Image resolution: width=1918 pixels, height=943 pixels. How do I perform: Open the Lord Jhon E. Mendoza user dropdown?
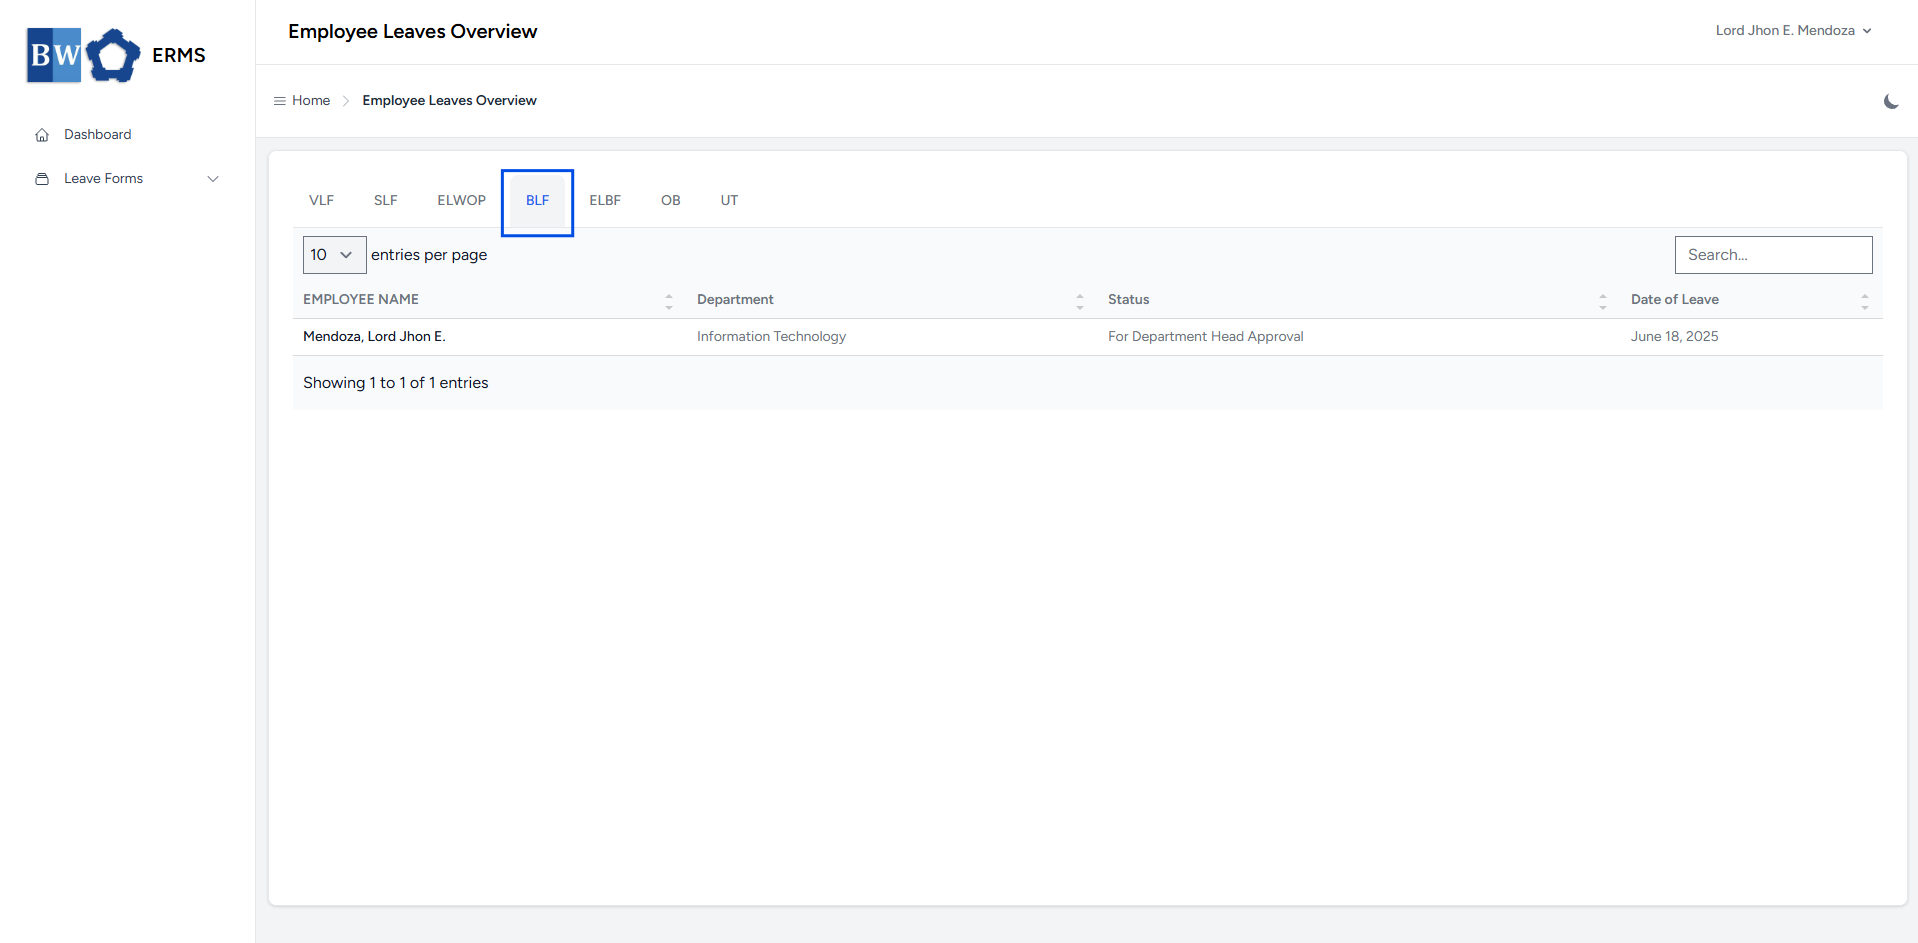click(x=1793, y=31)
